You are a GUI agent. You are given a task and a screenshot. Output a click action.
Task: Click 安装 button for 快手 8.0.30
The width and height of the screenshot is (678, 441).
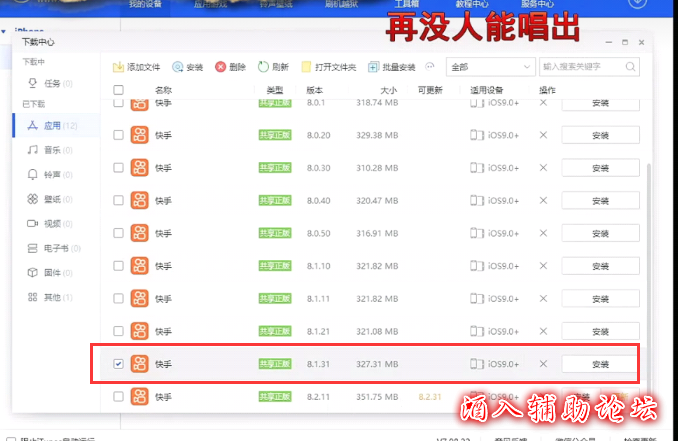click(600, 168)
